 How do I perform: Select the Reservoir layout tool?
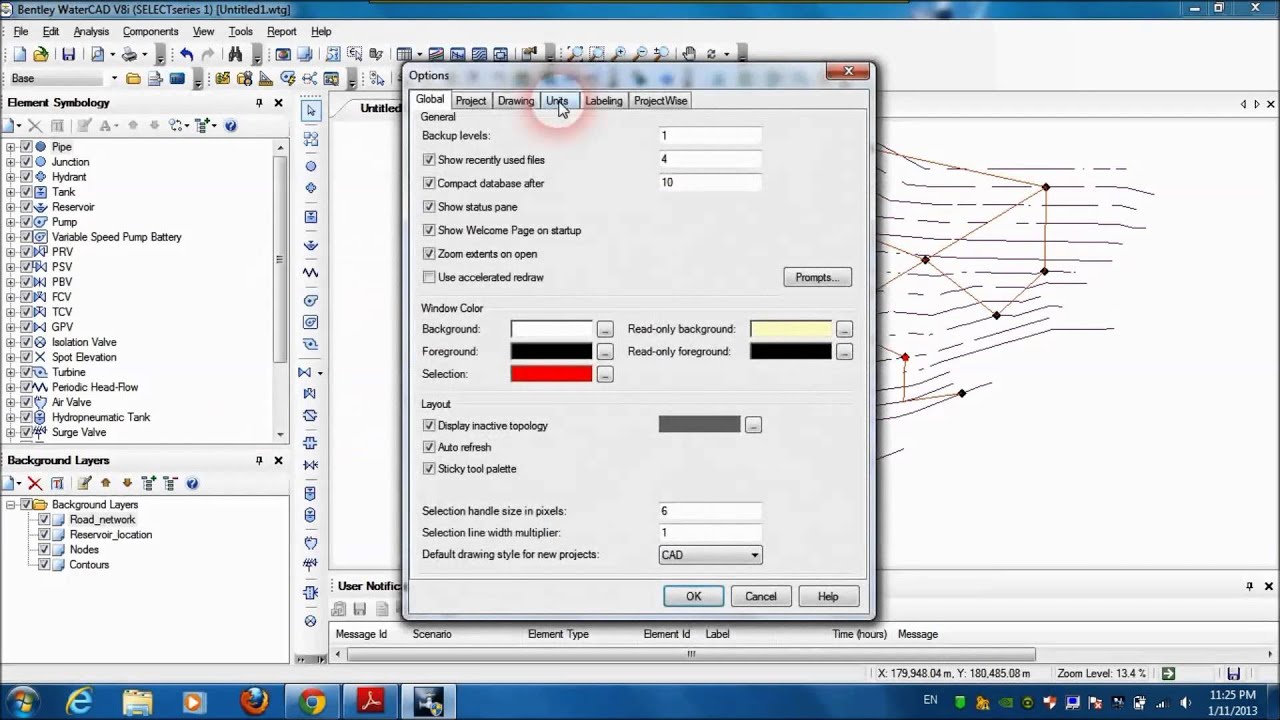[311, 245]
